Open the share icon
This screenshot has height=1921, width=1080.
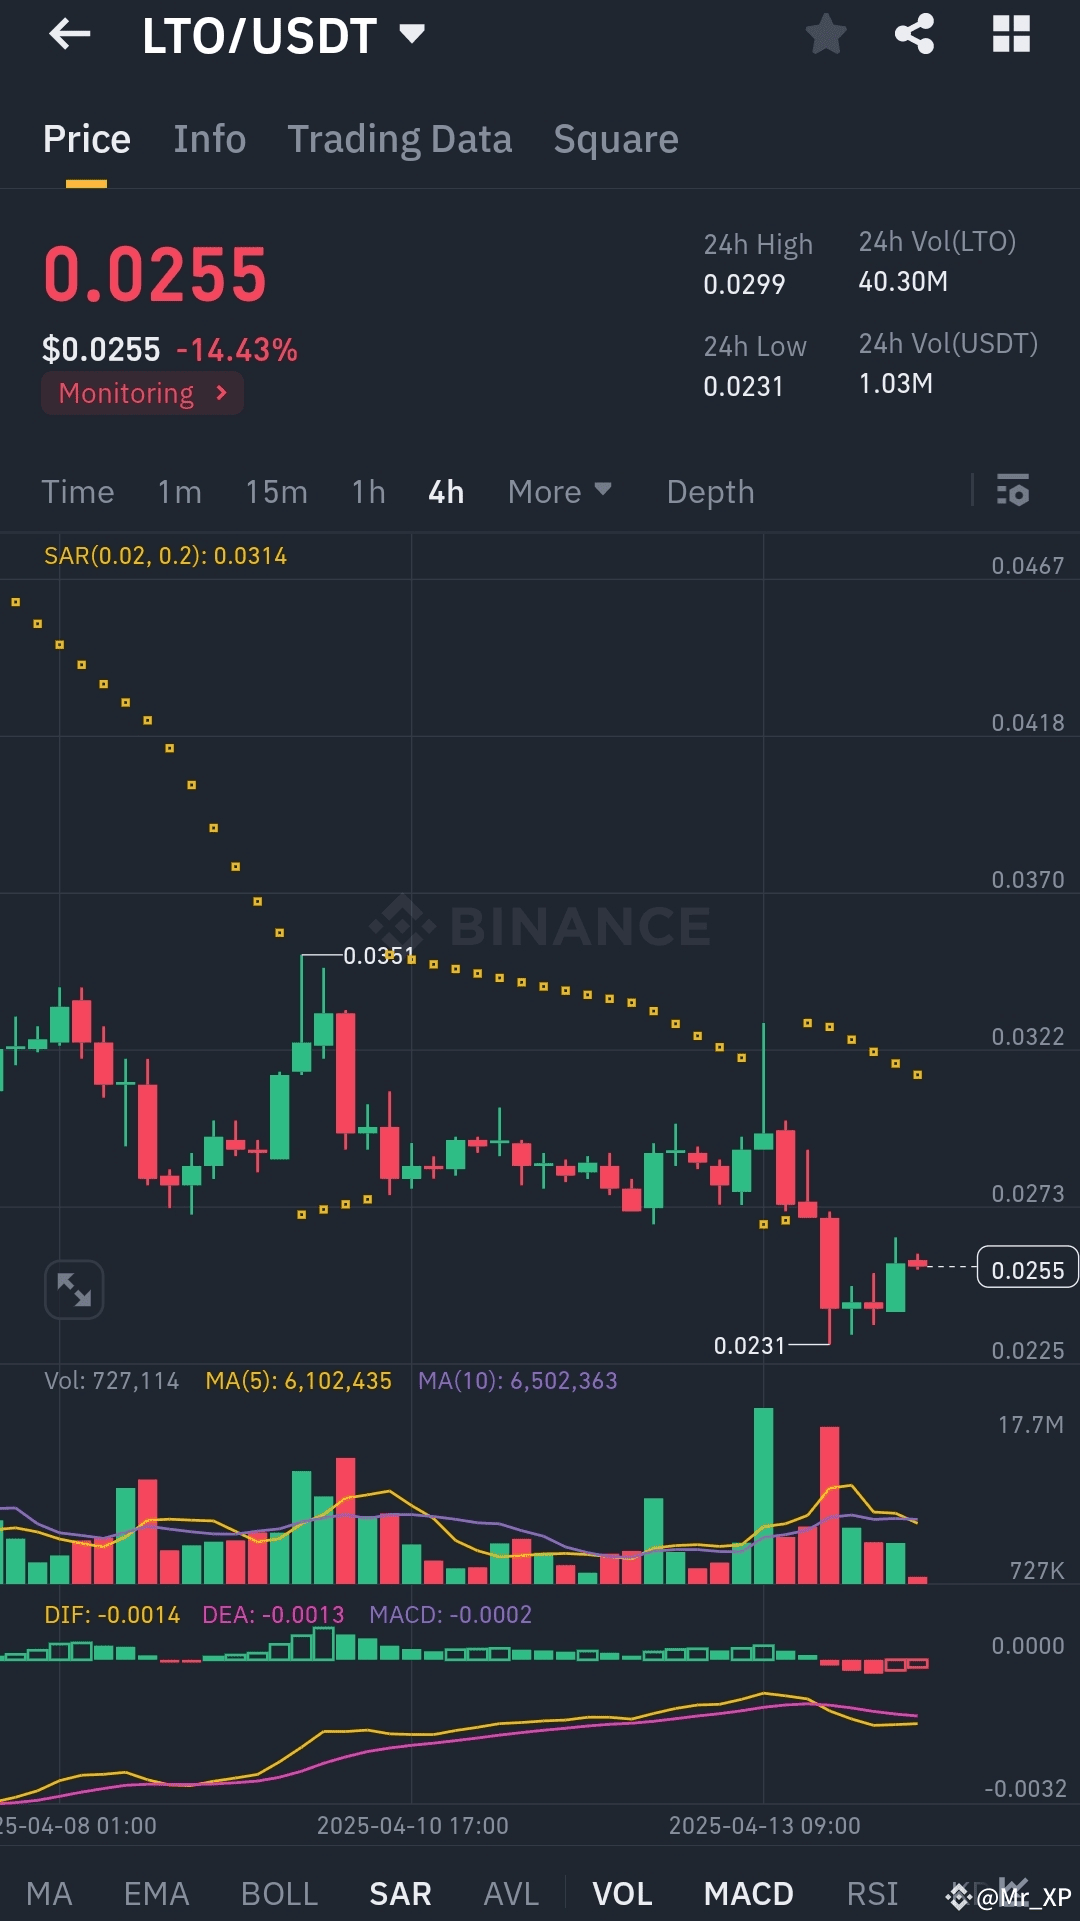pyautogui.click(x=913, y=35)
